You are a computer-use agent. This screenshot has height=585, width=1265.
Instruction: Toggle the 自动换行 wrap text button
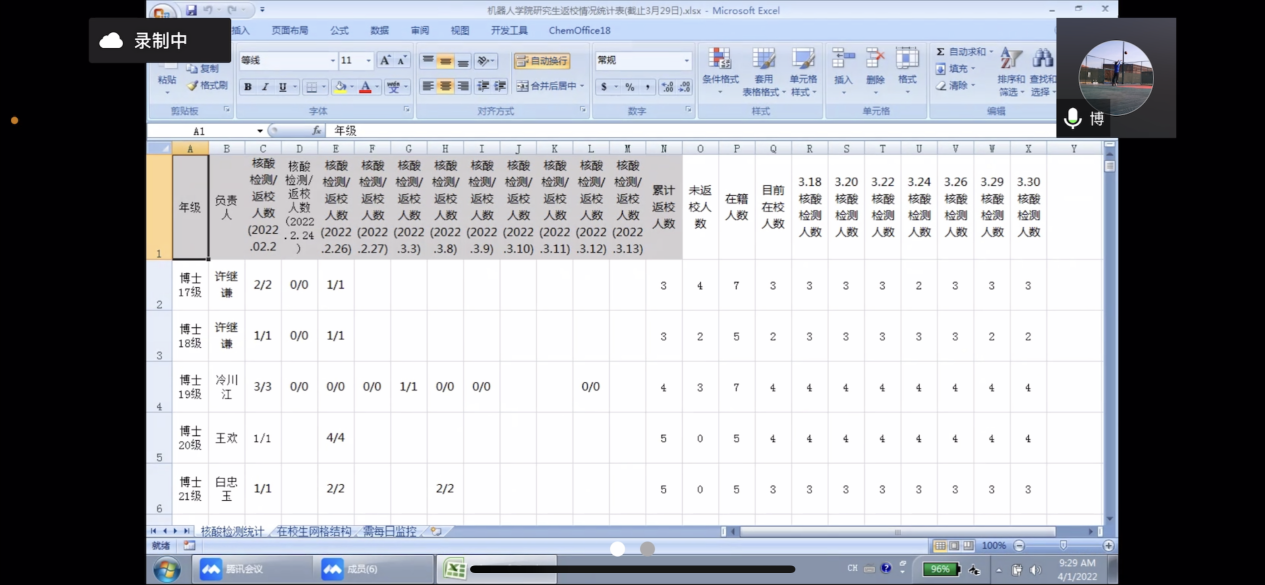542,61
